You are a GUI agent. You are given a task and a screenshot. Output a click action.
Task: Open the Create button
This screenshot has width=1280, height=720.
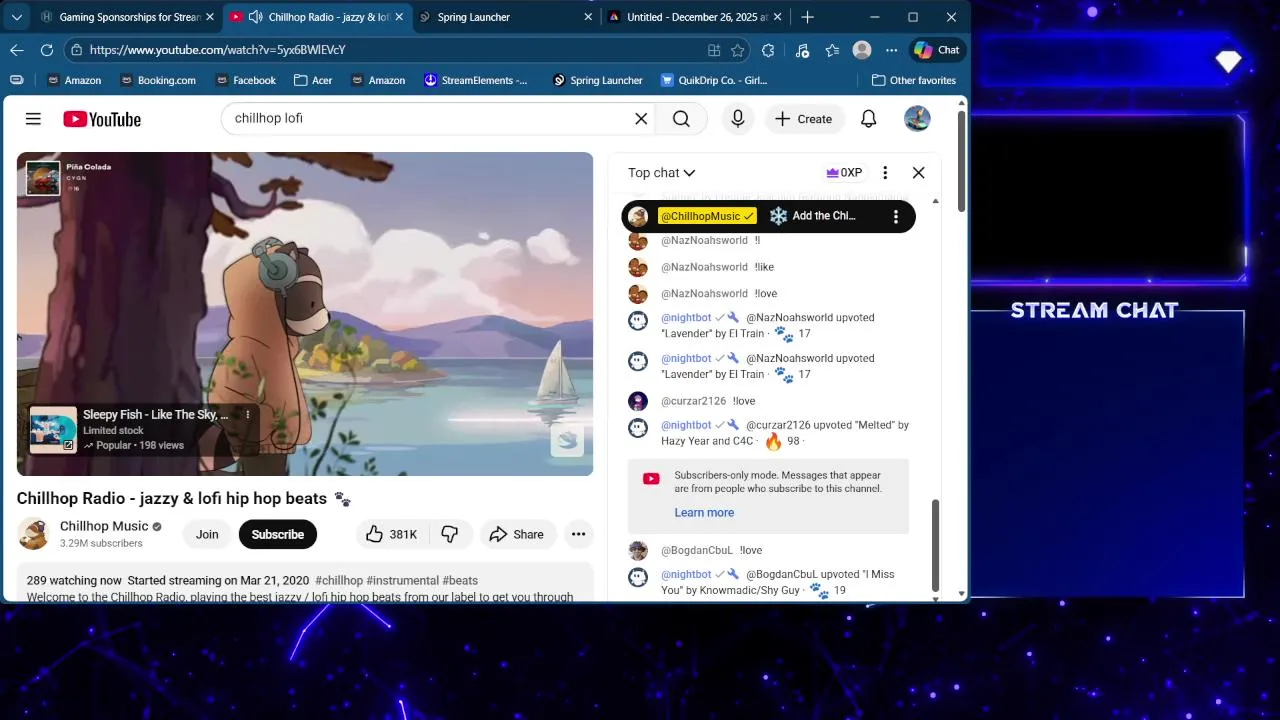pos(803,119)
